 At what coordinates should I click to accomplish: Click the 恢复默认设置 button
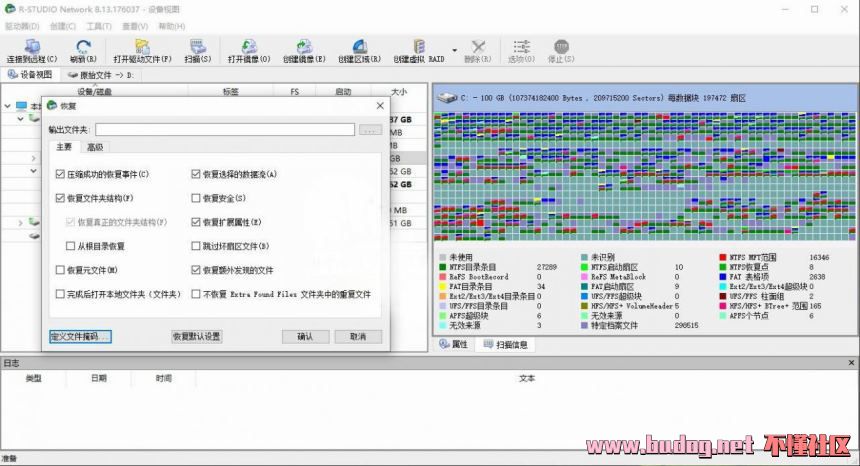[196, 336]
